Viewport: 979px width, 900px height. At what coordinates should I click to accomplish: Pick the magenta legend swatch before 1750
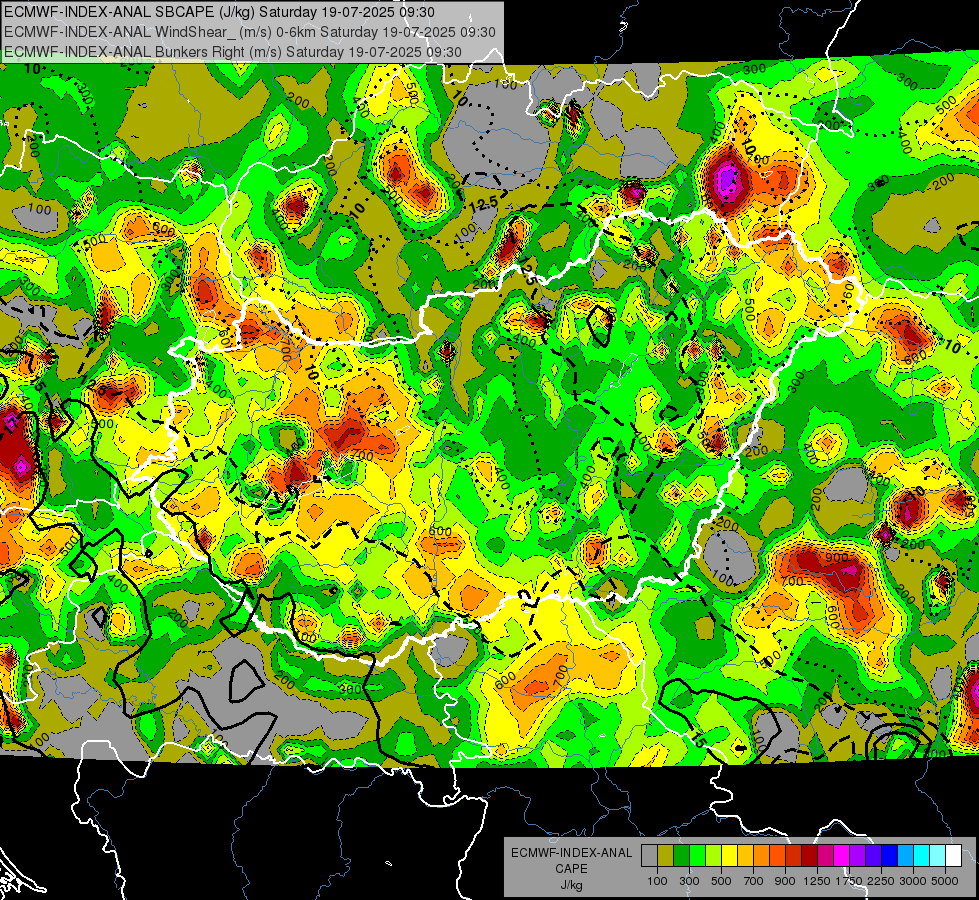[842, 856]
